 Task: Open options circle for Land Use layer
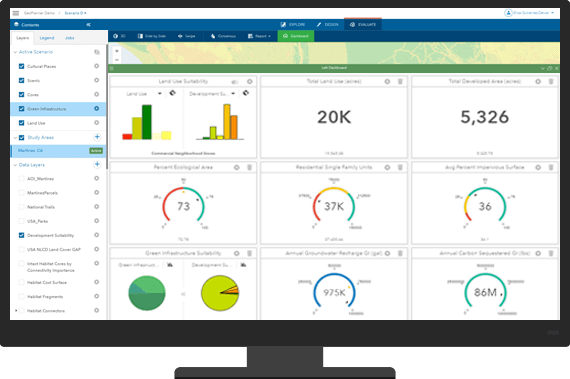96,123
